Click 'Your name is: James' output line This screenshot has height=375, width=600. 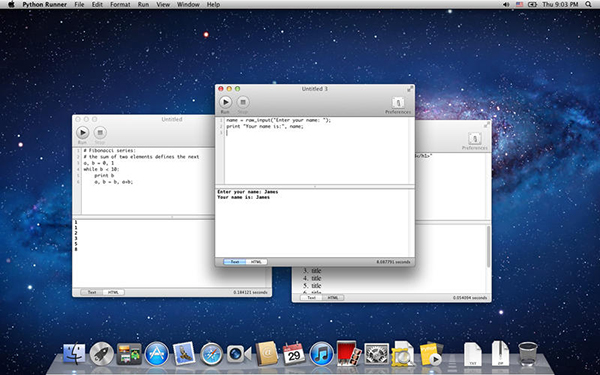click(x=243, y=197)
